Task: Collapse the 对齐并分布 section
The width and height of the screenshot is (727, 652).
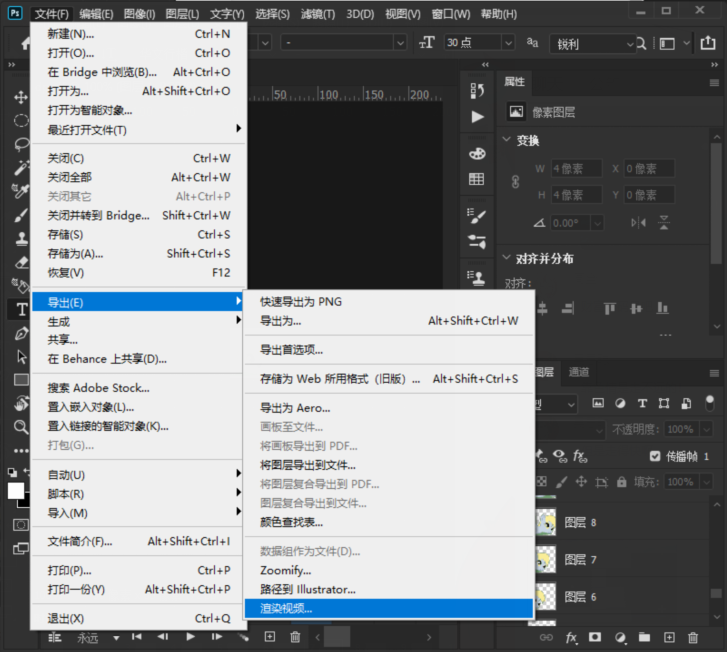Action: (507, 257)
